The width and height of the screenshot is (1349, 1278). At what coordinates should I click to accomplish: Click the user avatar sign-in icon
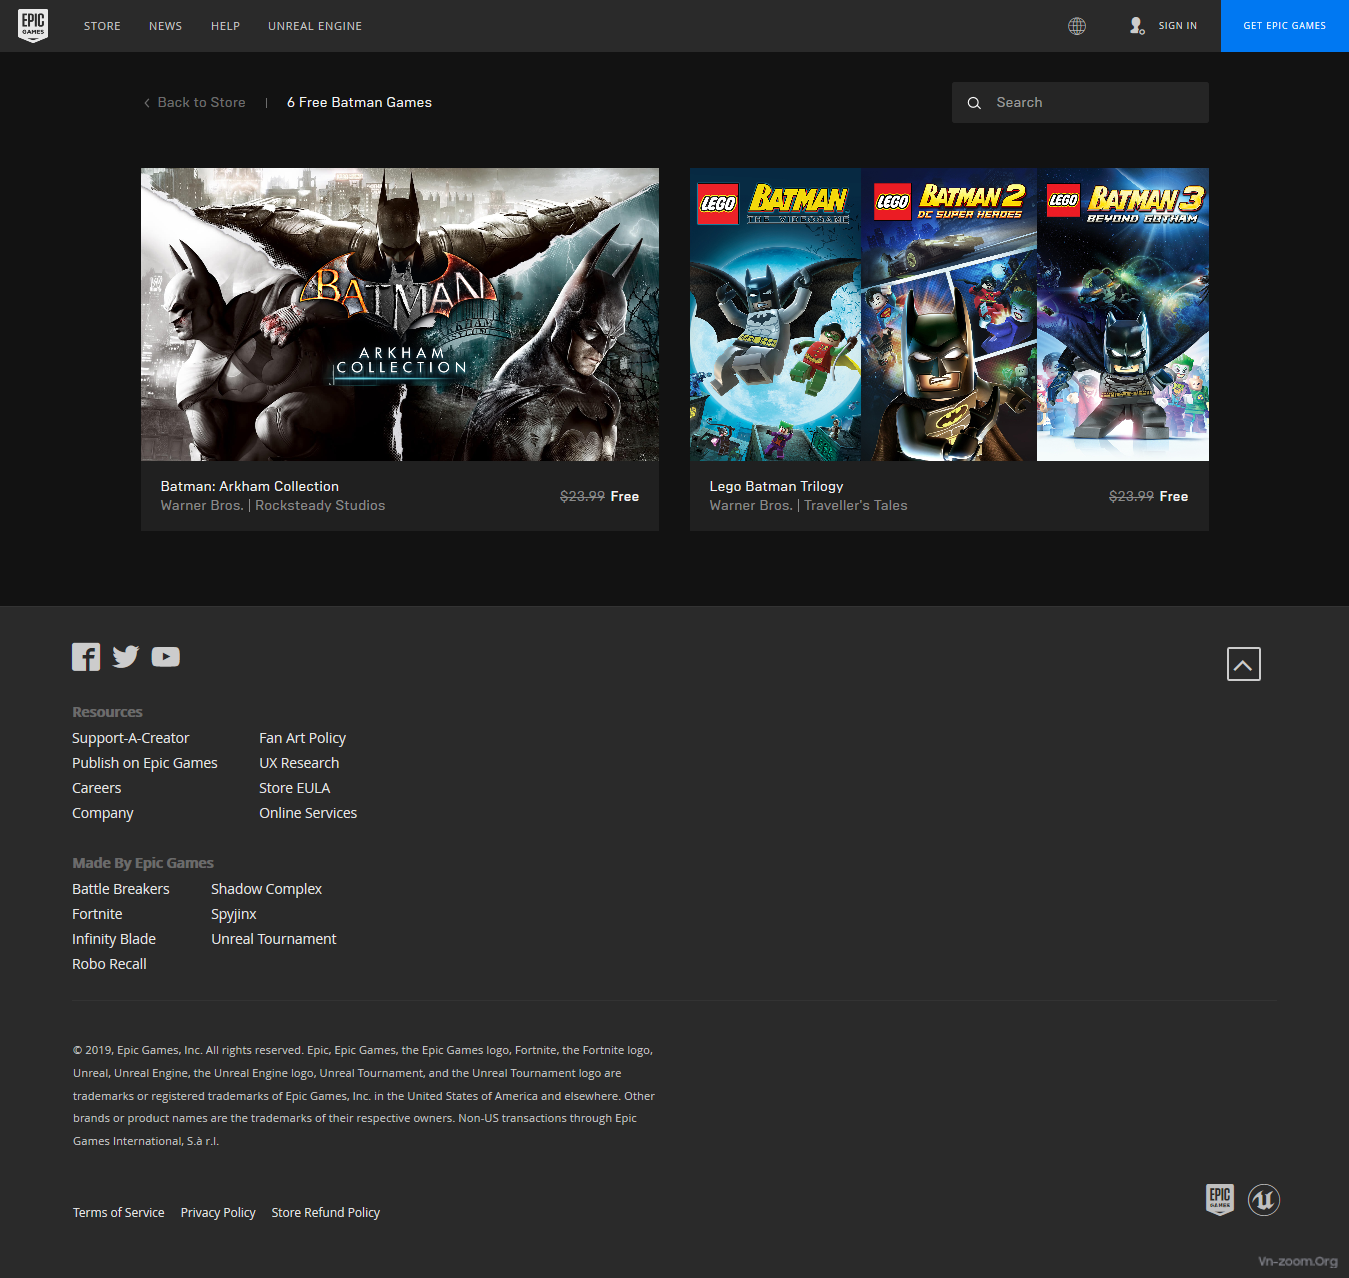[x=1137, y=26]
